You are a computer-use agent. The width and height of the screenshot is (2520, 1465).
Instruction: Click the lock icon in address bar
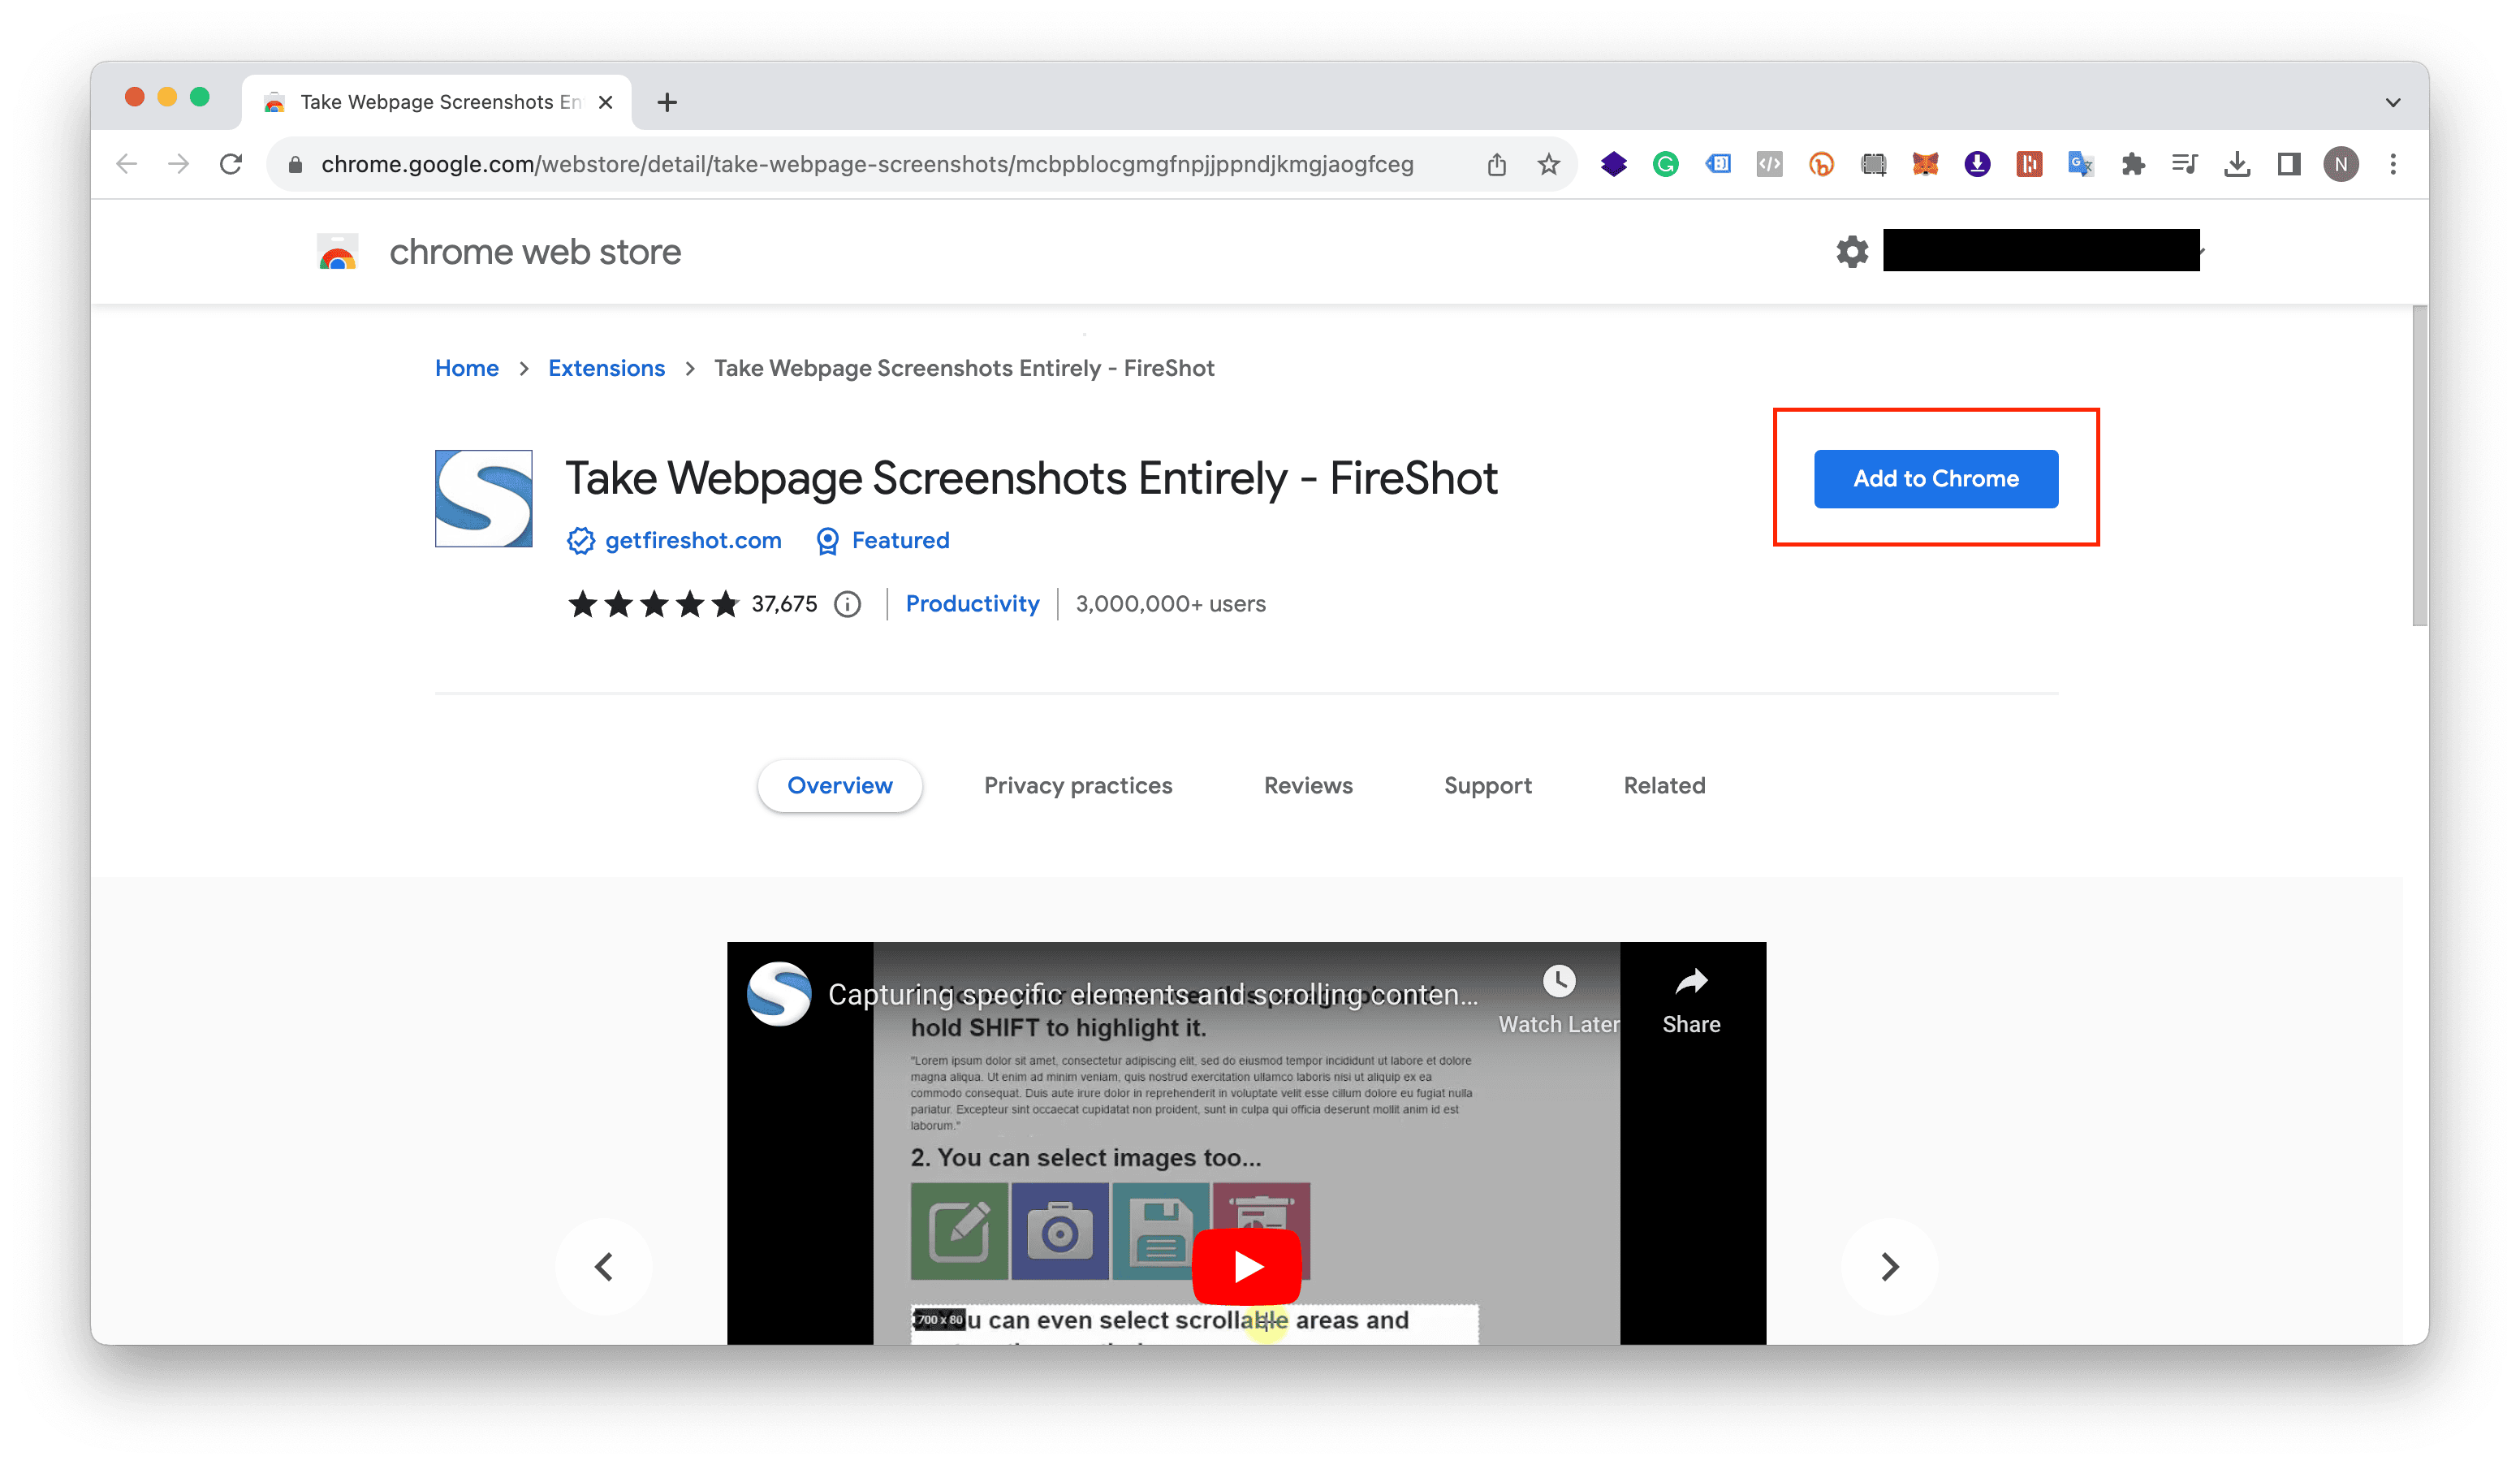(x=295, y=165)
